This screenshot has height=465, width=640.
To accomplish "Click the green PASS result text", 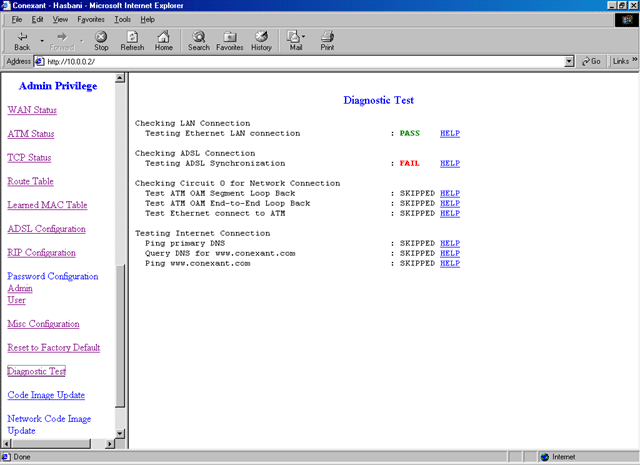I will tap(409, 133).
